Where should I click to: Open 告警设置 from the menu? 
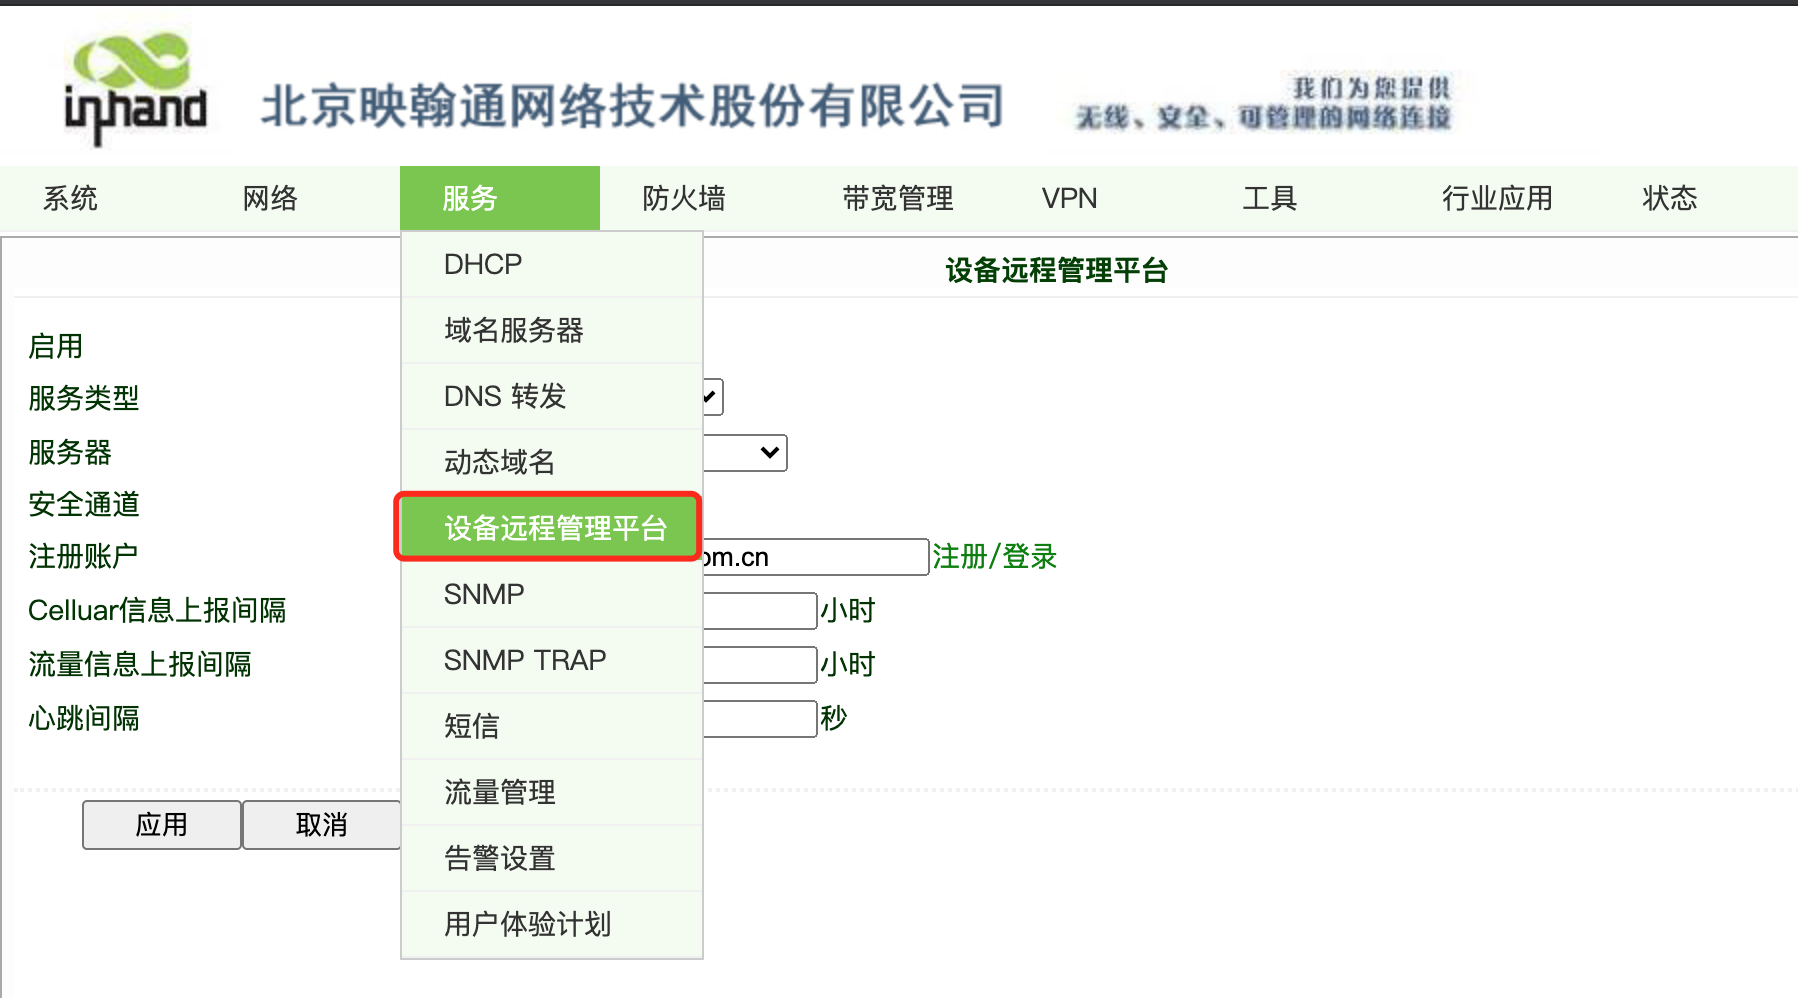499,858
